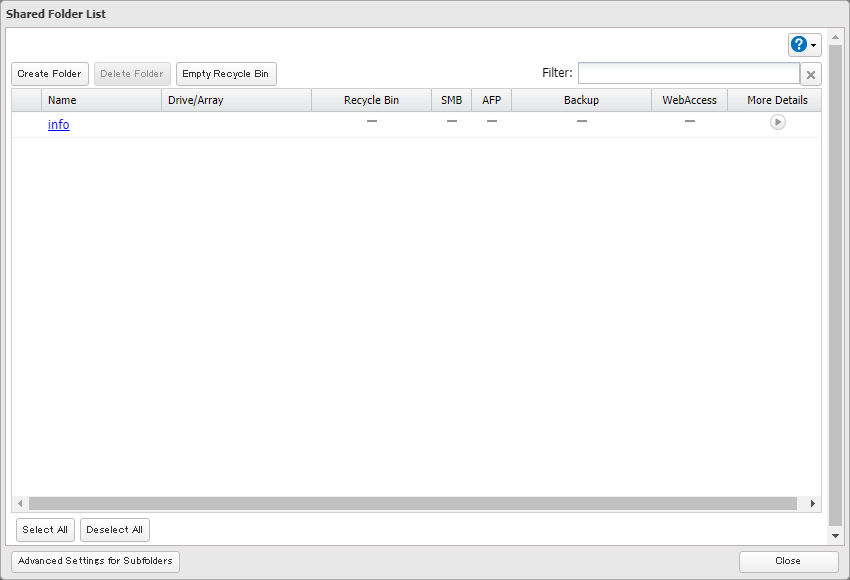Click the blue help question mark icon
This screenshot has width=850, height=580.
[x=799, y=45]
